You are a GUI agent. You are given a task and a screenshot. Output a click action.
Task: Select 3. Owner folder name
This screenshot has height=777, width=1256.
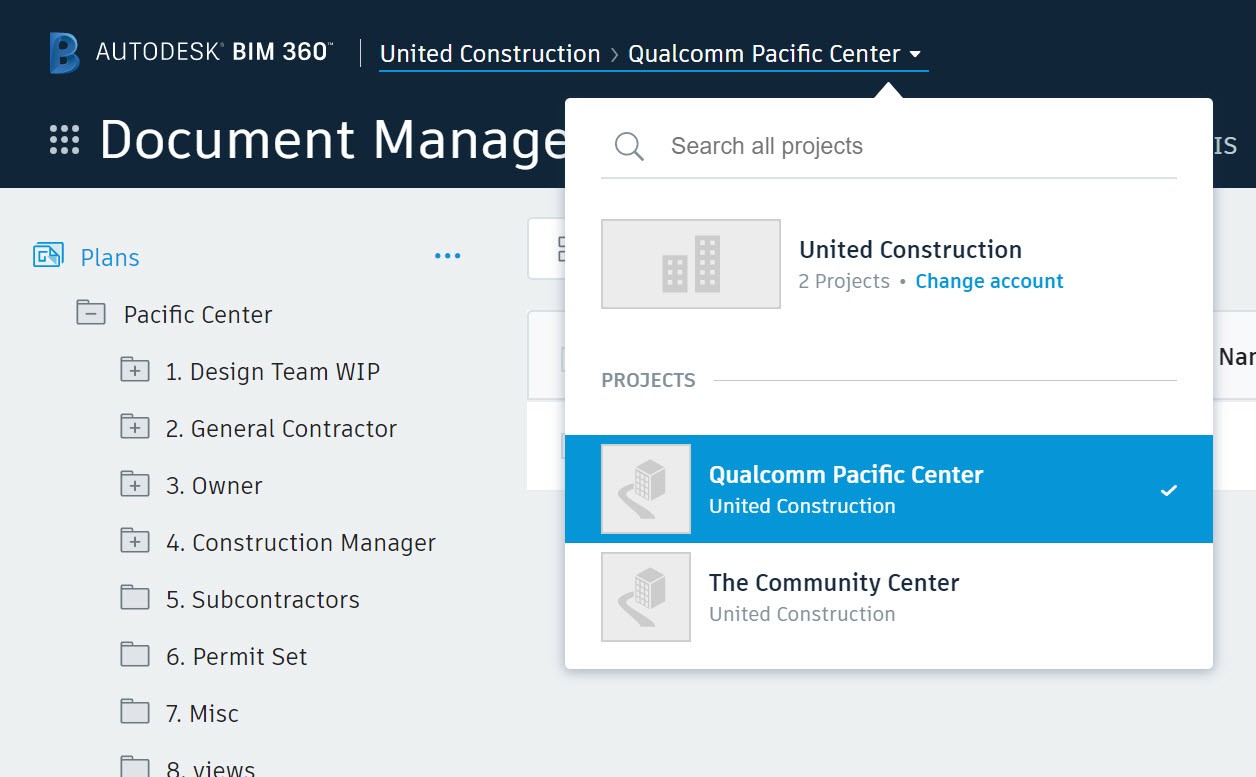(214, 485)
